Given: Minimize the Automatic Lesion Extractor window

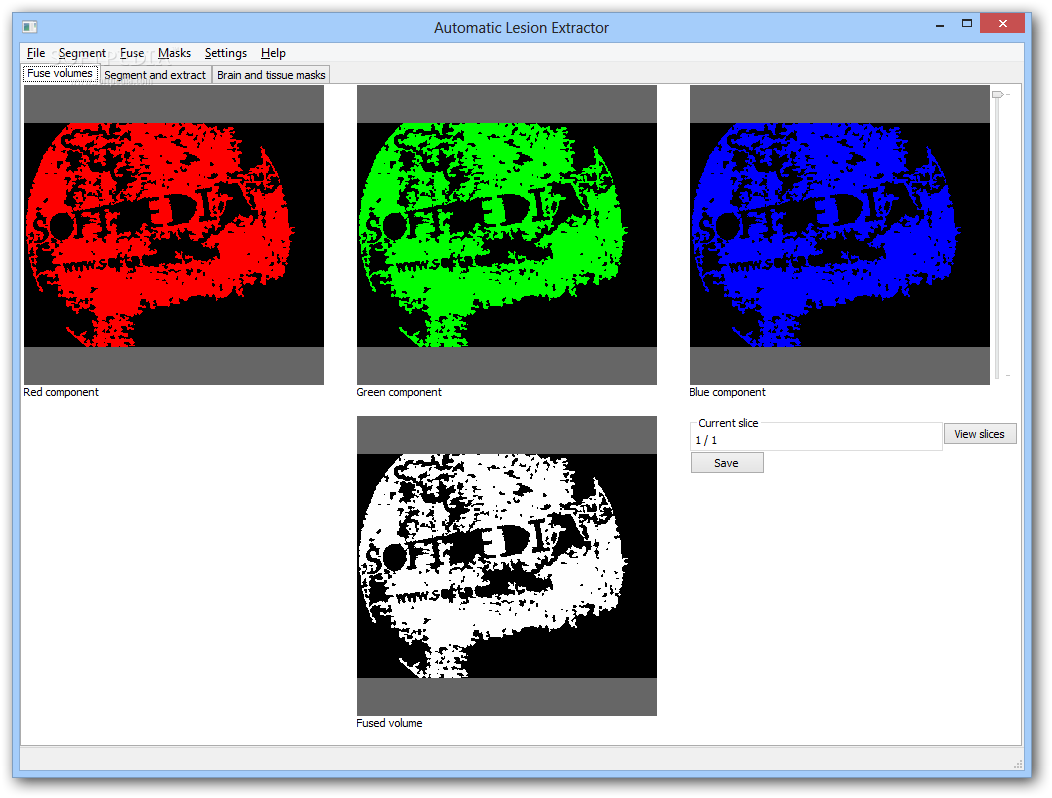Looking at the screenshot, I should 940,25.
